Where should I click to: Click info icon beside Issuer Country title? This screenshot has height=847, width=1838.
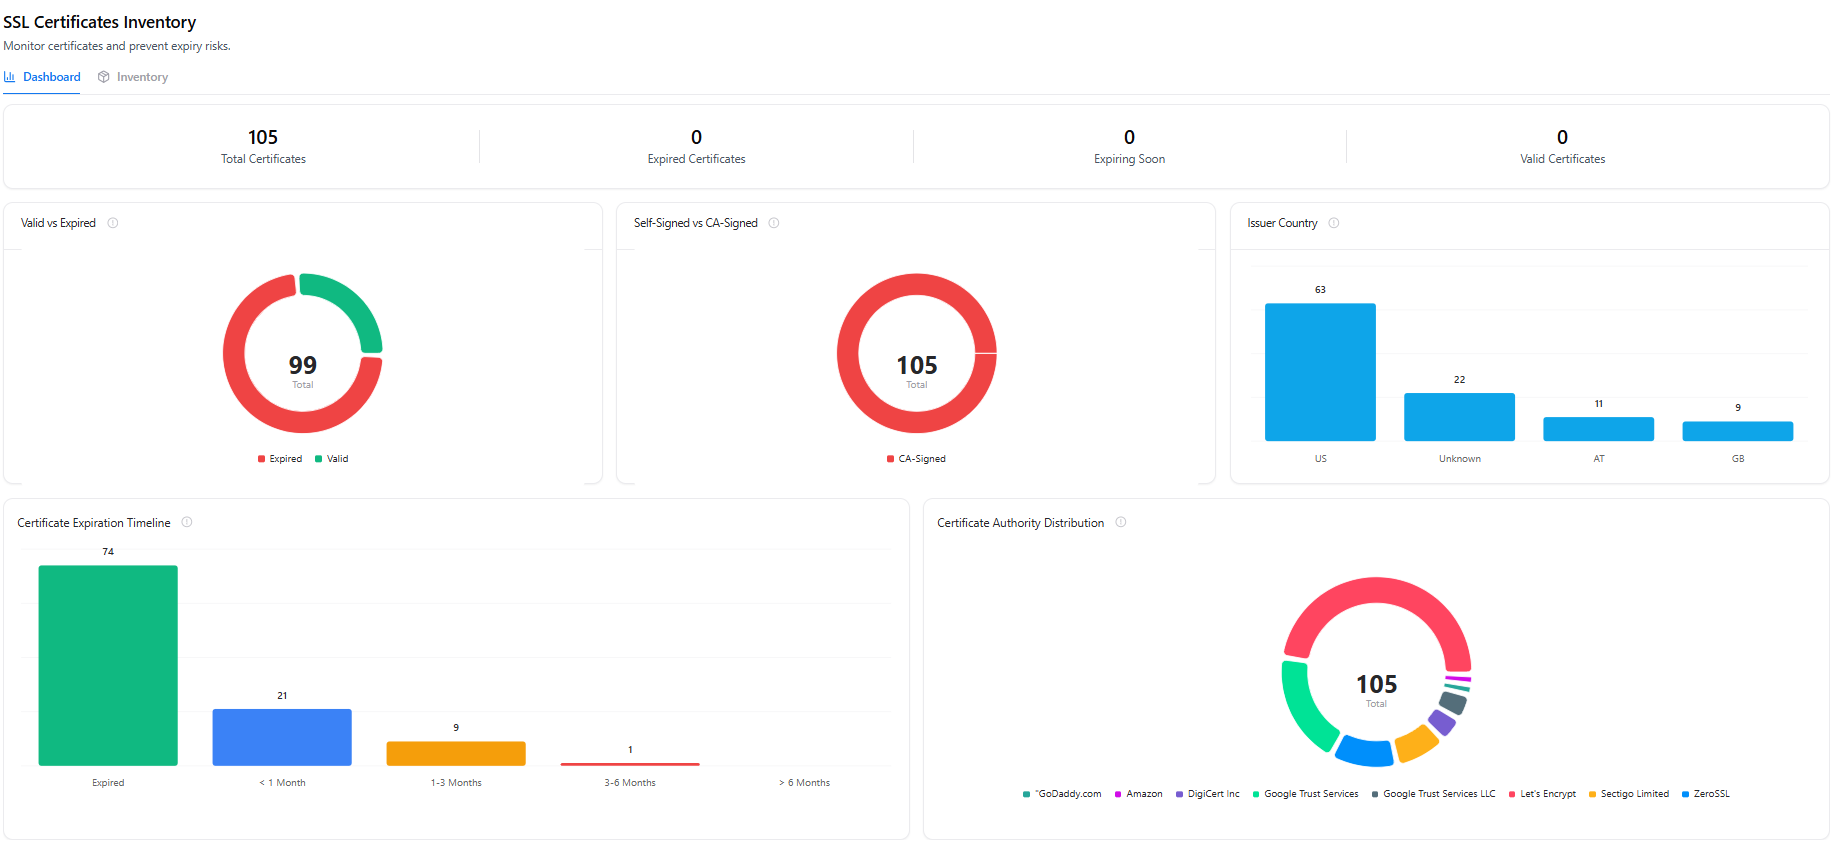click(x=1334, y=223)
